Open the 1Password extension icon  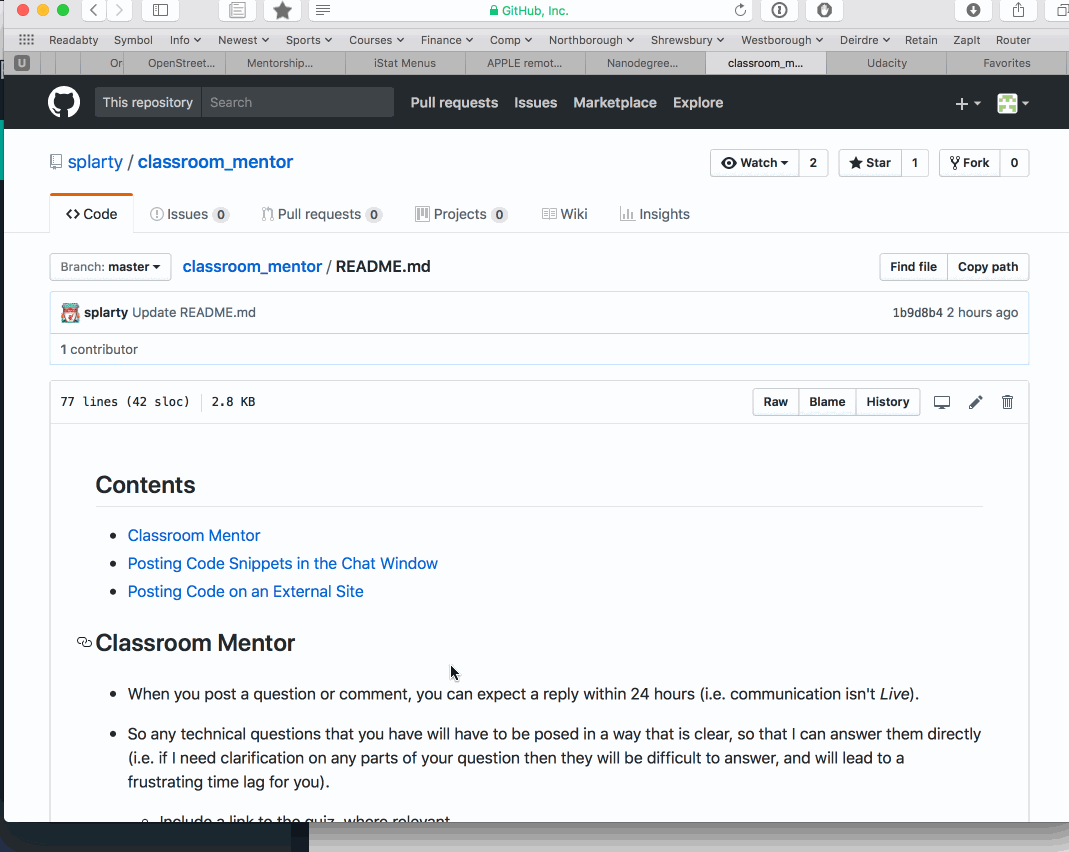click(779, 10)
